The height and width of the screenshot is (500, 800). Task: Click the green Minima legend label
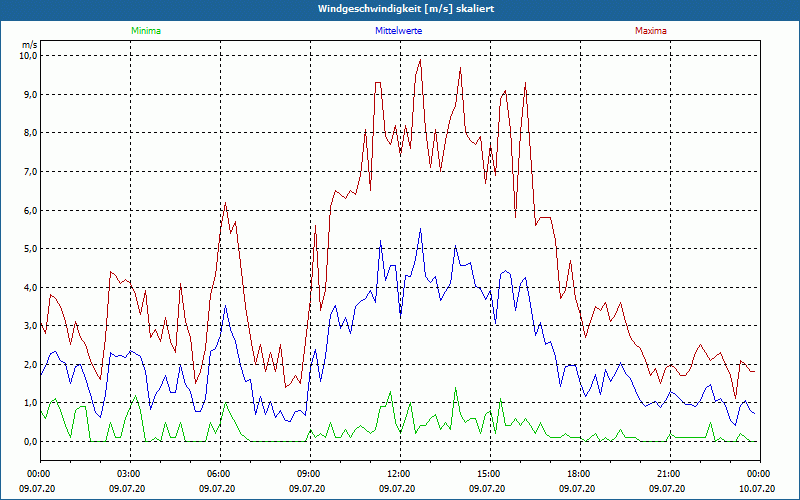pyautogui.click(x=146, y=31)
